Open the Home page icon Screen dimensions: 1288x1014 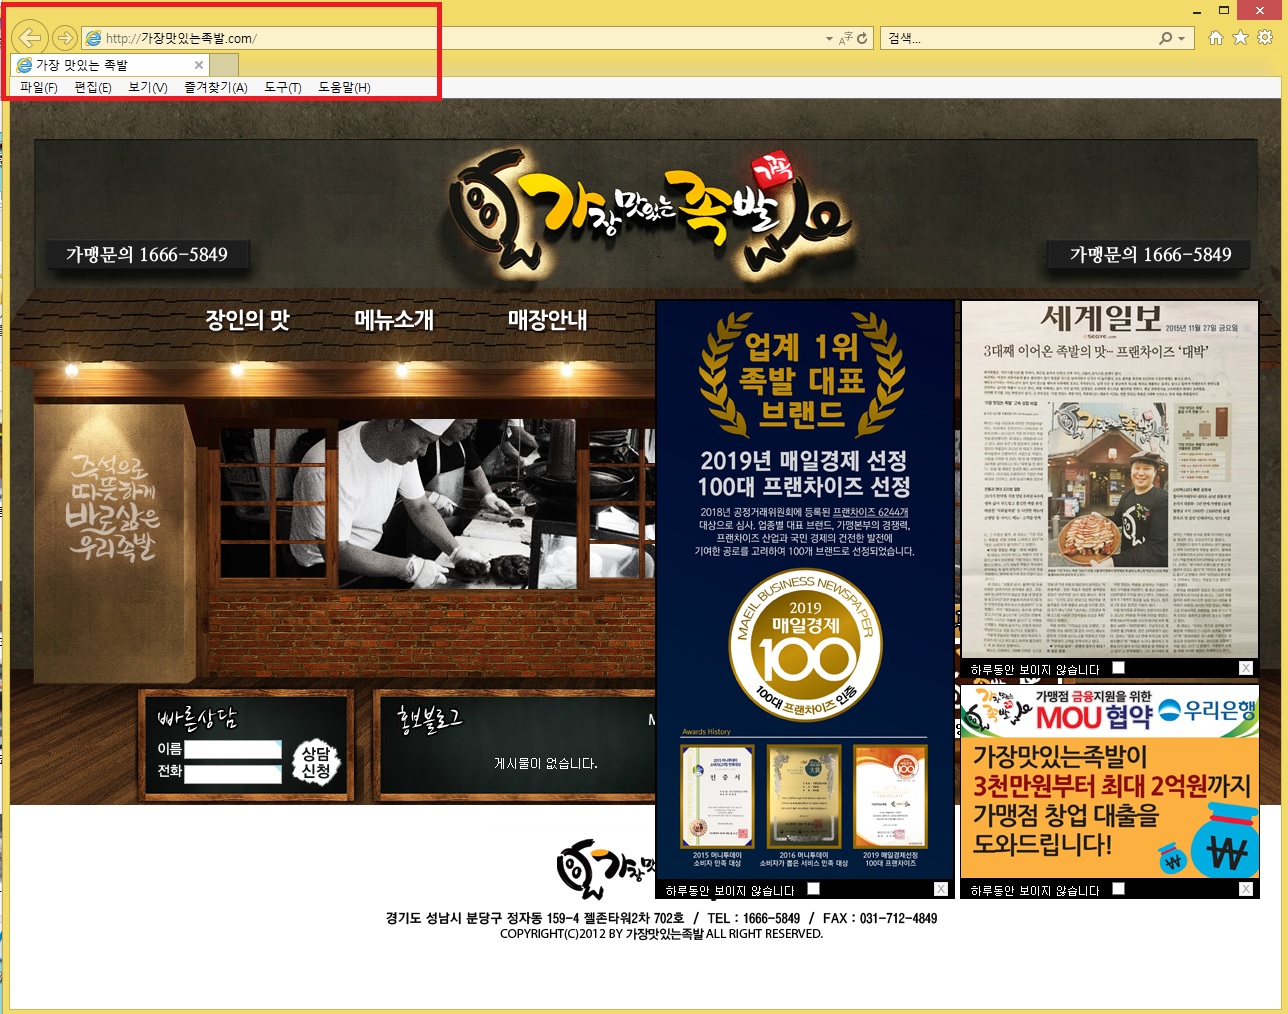pyautogui.click(x=1215, y=38)
